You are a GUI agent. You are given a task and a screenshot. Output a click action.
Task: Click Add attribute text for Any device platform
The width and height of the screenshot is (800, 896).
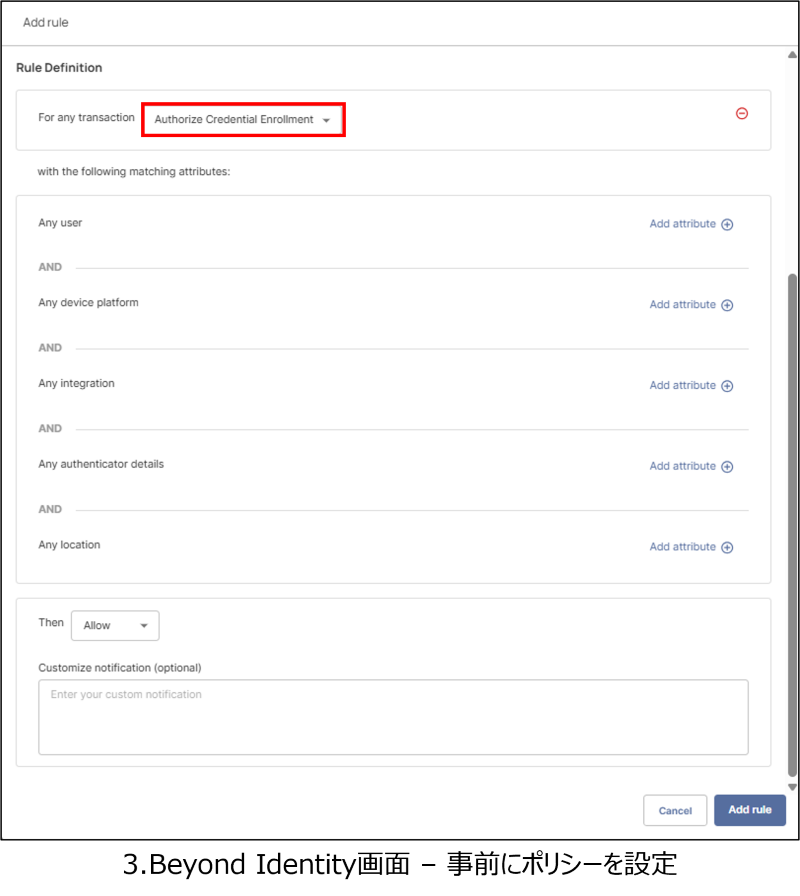point(682,305)
